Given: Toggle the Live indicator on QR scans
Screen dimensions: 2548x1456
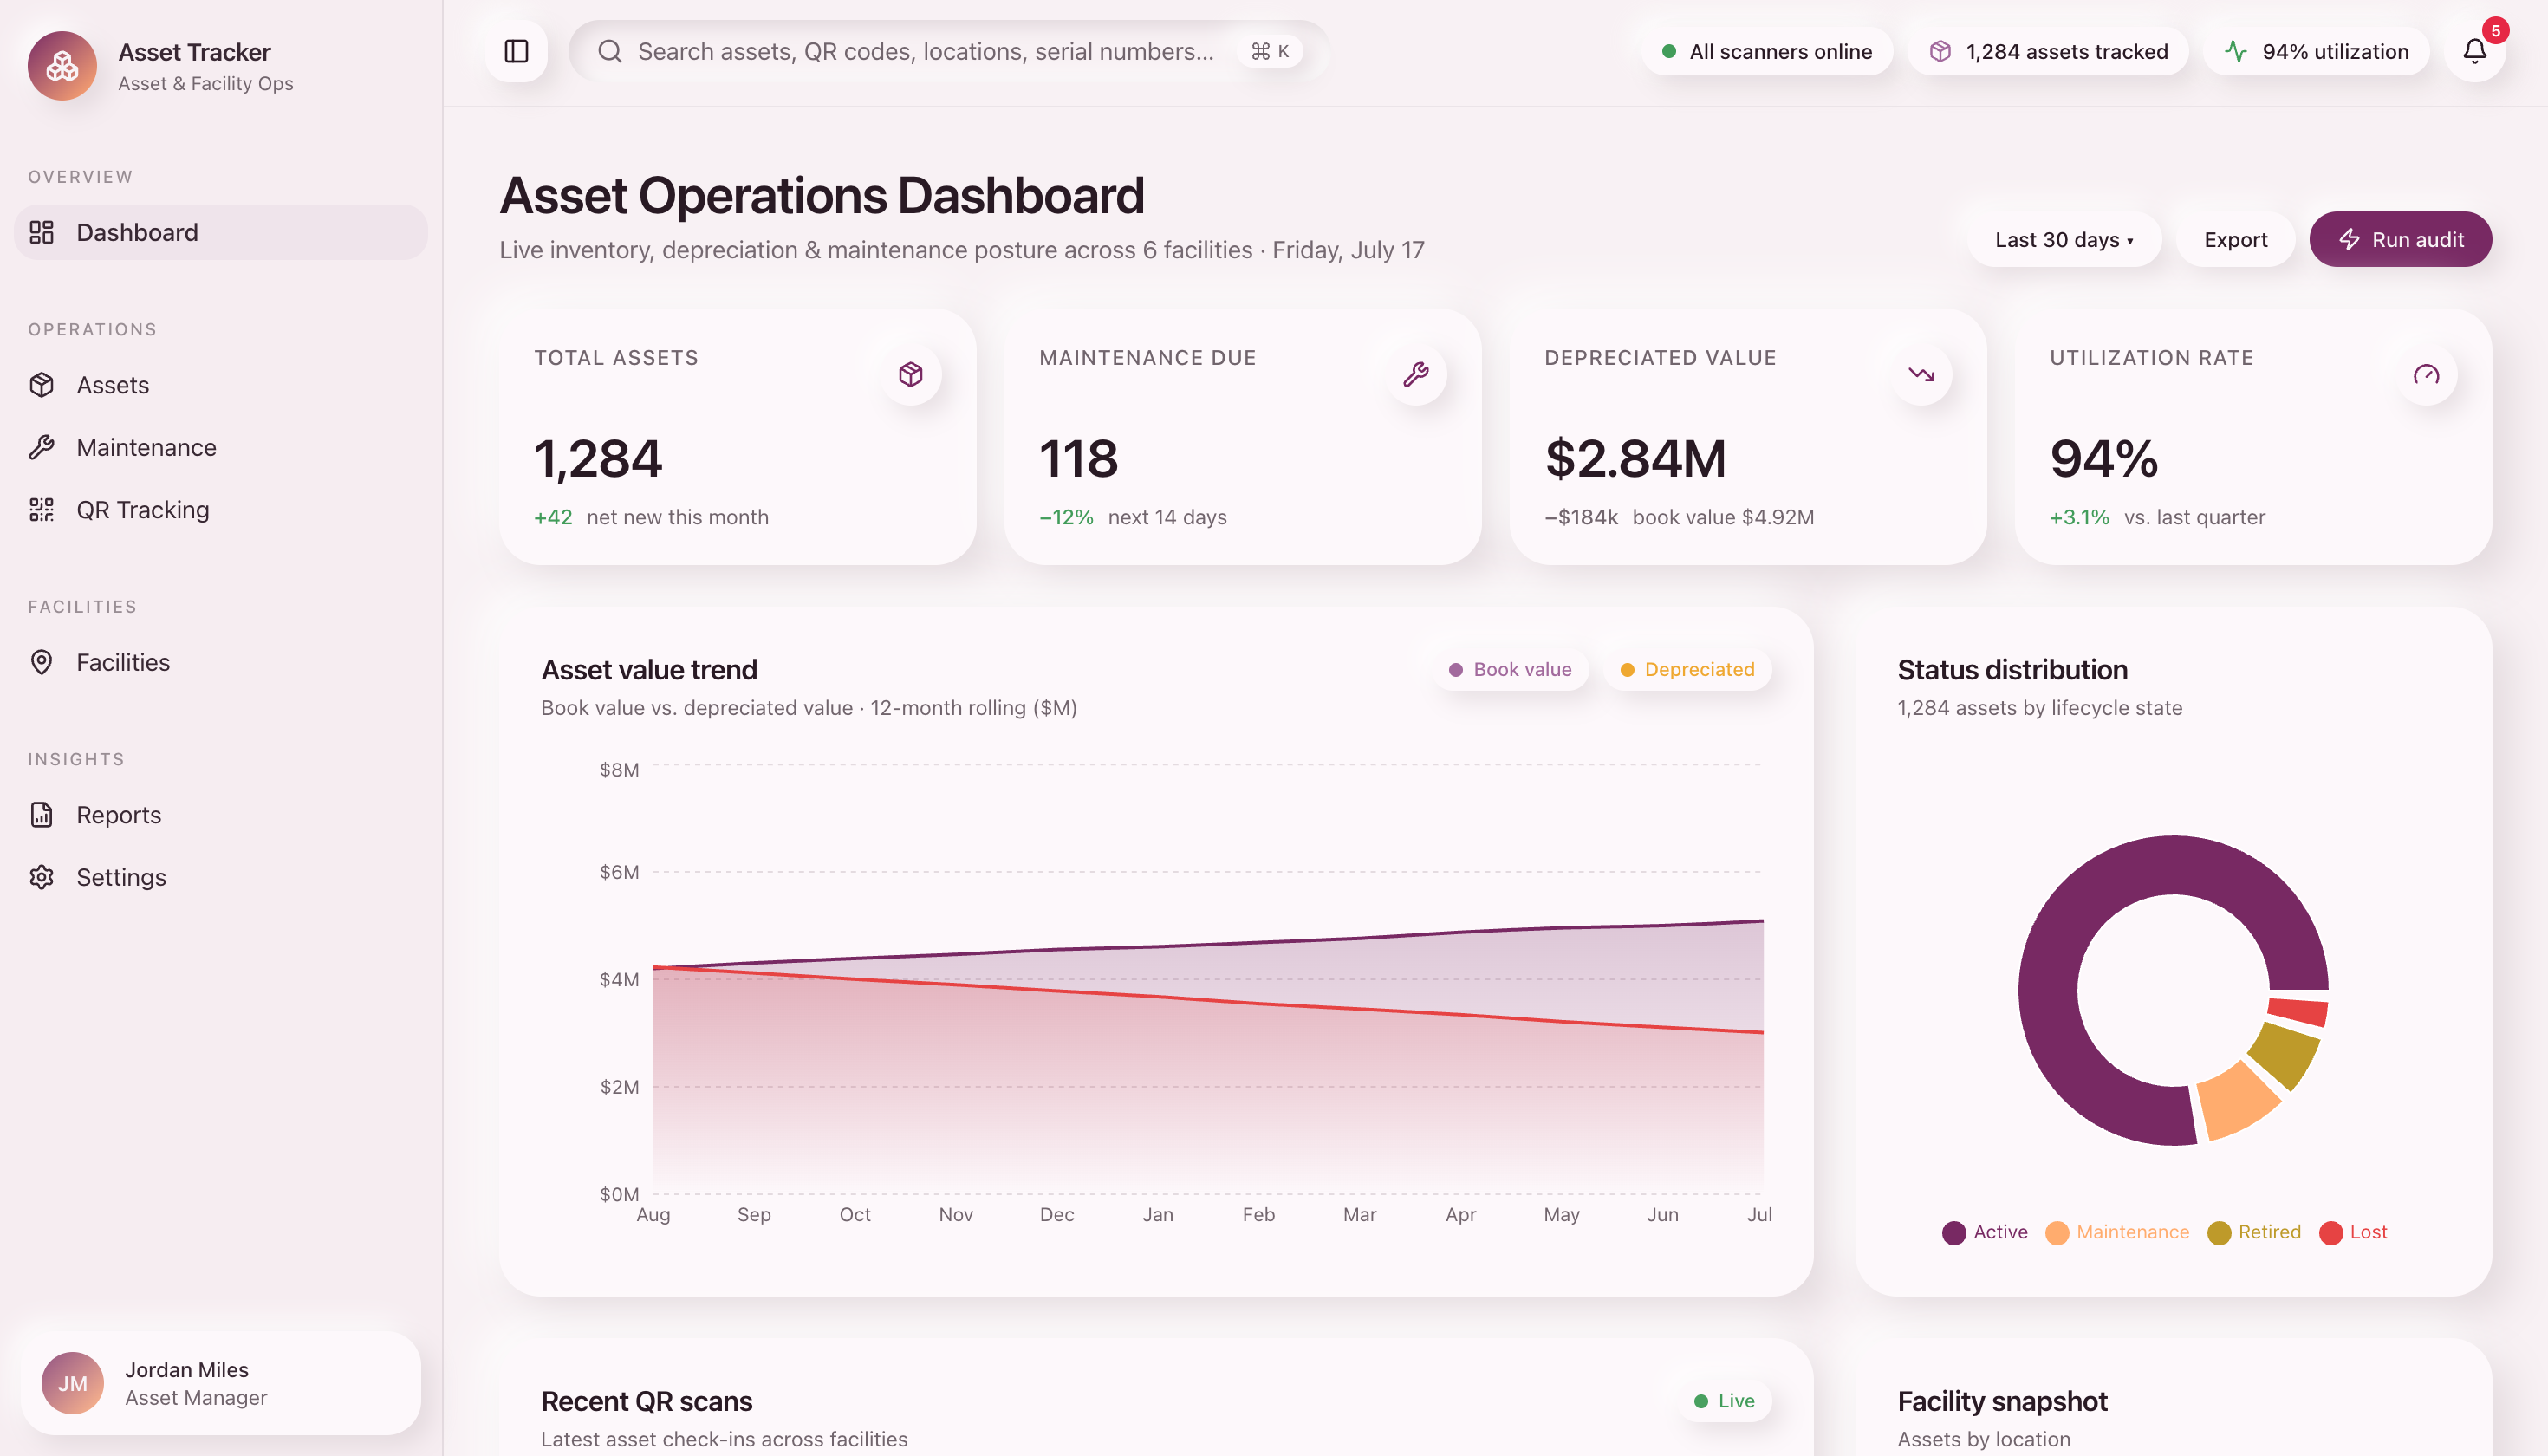Looking at the screenshot, I should [1724, 1401].
